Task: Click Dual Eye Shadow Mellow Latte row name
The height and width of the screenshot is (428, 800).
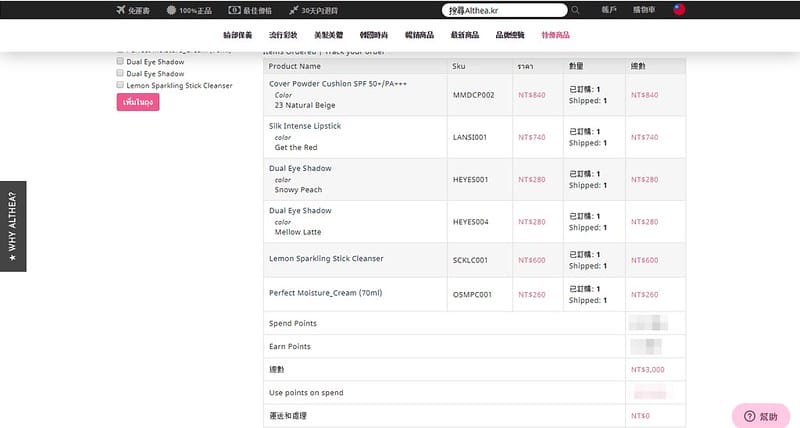Action: pos(300,211)
